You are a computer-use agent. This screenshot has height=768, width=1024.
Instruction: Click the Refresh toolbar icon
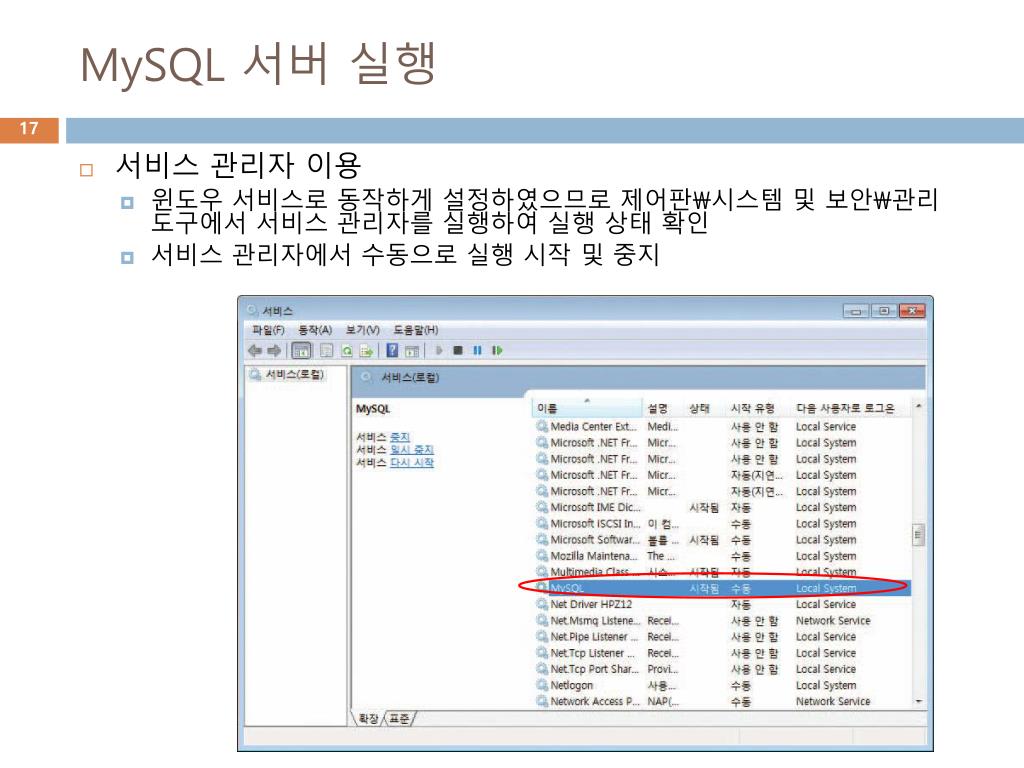click(347, 351)
